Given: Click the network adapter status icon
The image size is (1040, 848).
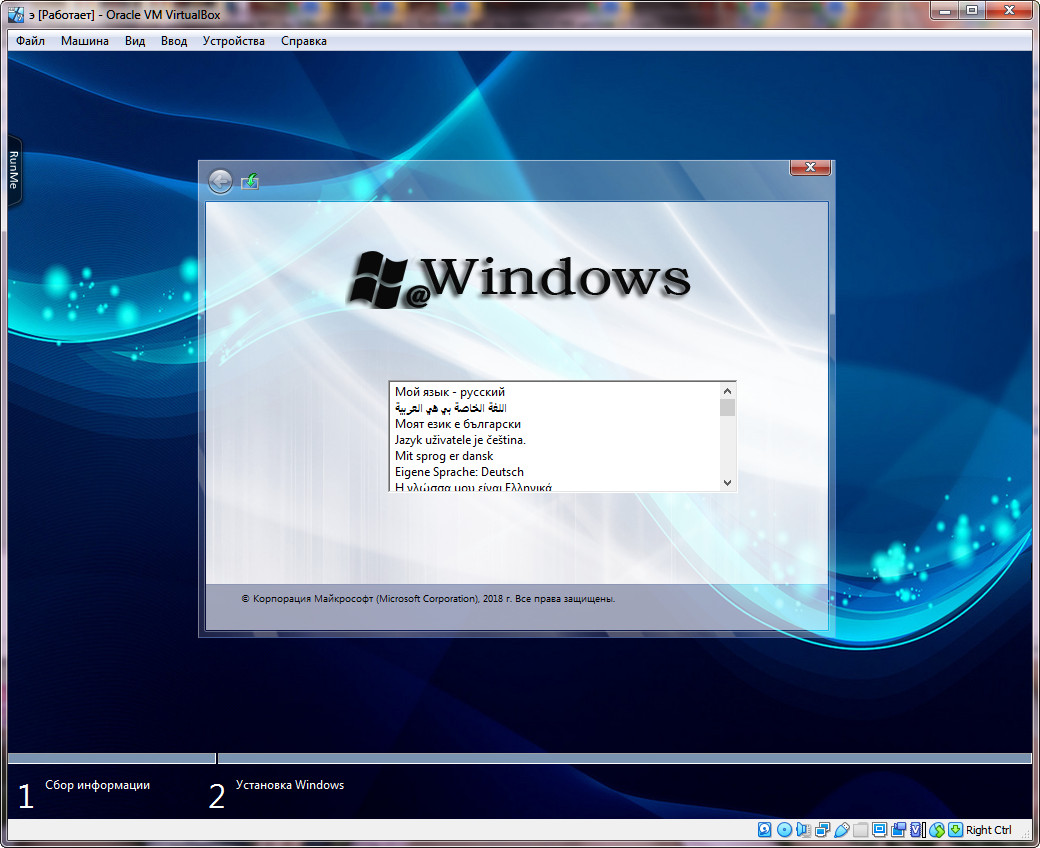Looking at the screenshot, I should pyautogui.click(x=822, y=829).
